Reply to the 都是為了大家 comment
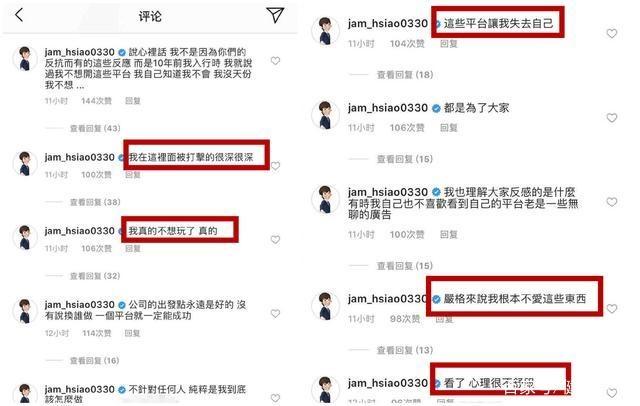 449,128
